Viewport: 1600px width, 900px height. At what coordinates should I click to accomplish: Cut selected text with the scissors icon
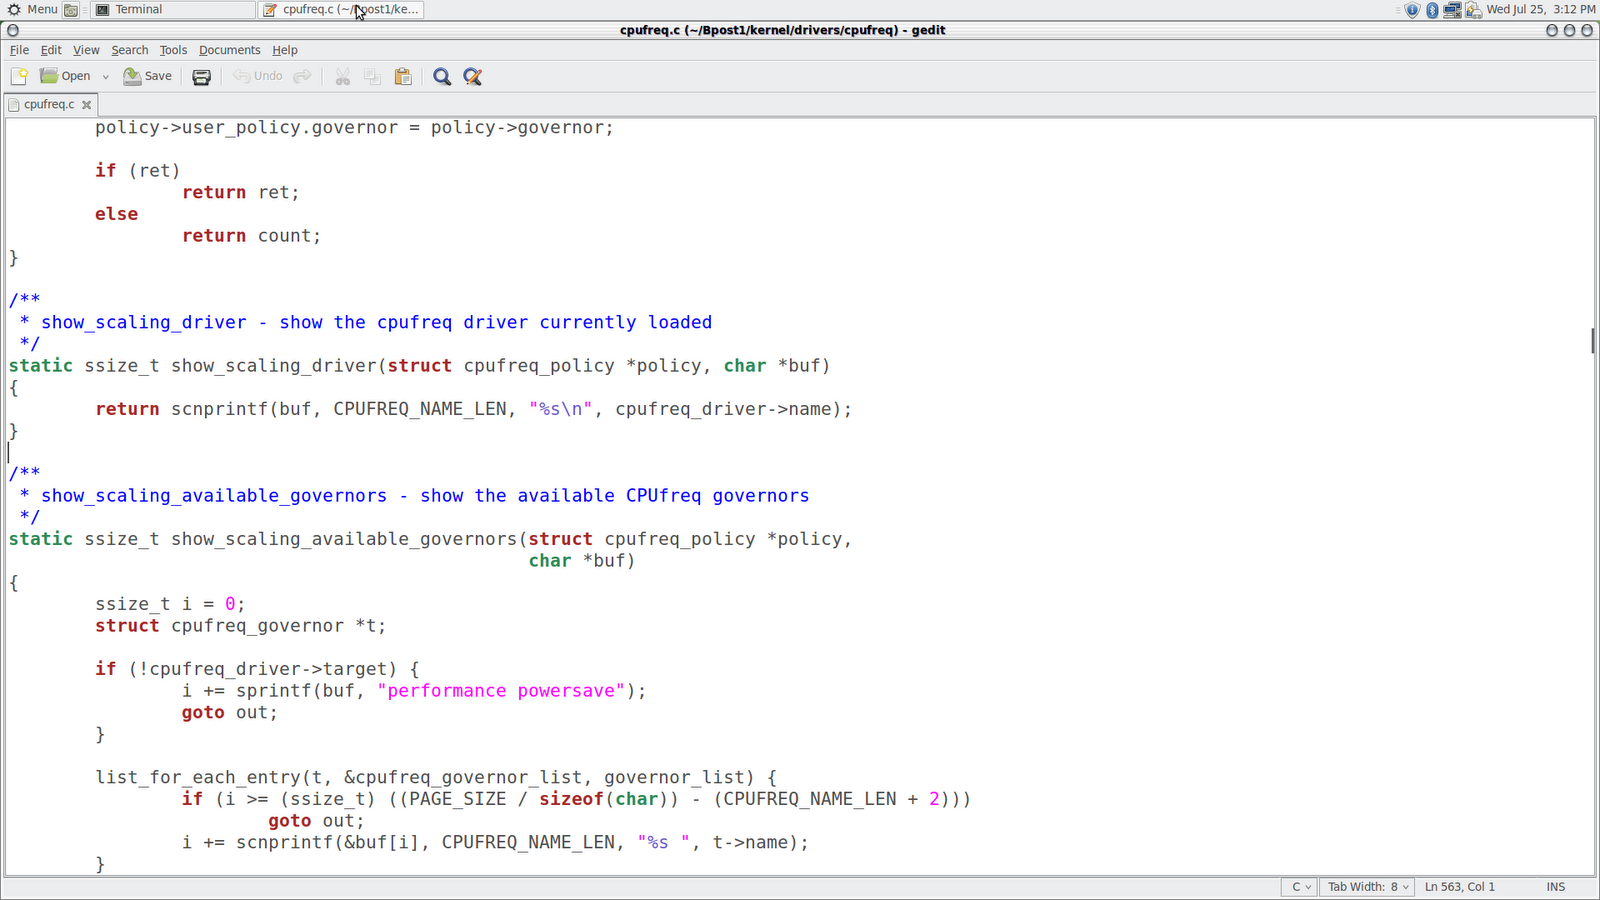342,76
